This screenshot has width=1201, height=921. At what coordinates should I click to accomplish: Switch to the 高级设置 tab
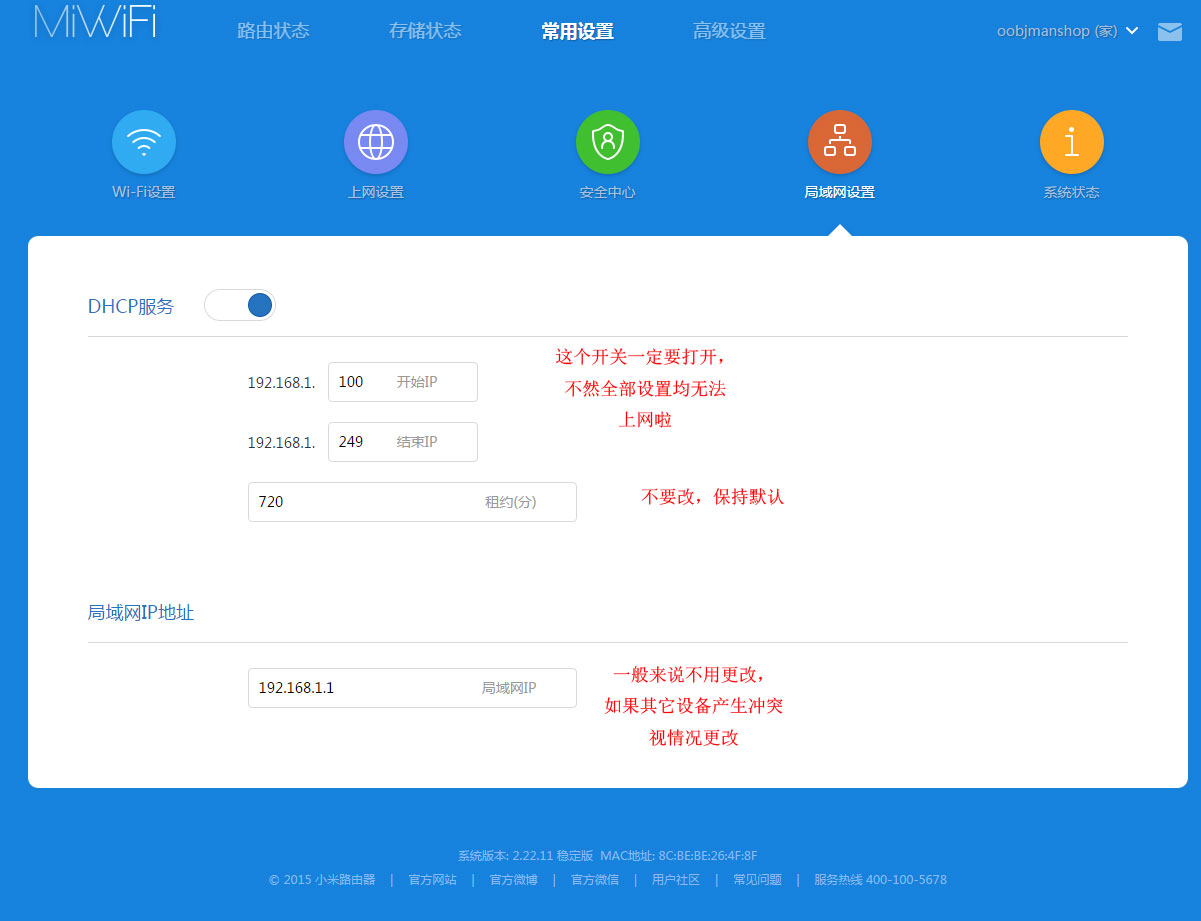(x=729, y=31)
